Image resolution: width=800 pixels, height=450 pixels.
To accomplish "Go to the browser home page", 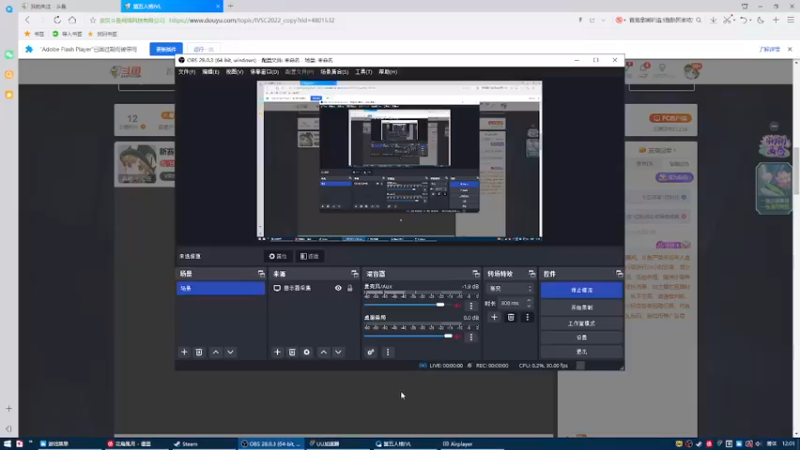I will tap(72, 20).
